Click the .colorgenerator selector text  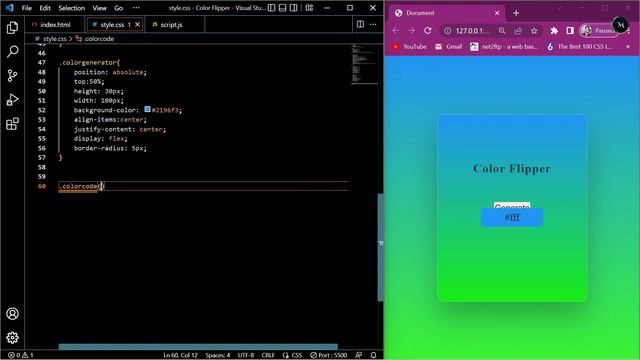click(x=89, y=62)
